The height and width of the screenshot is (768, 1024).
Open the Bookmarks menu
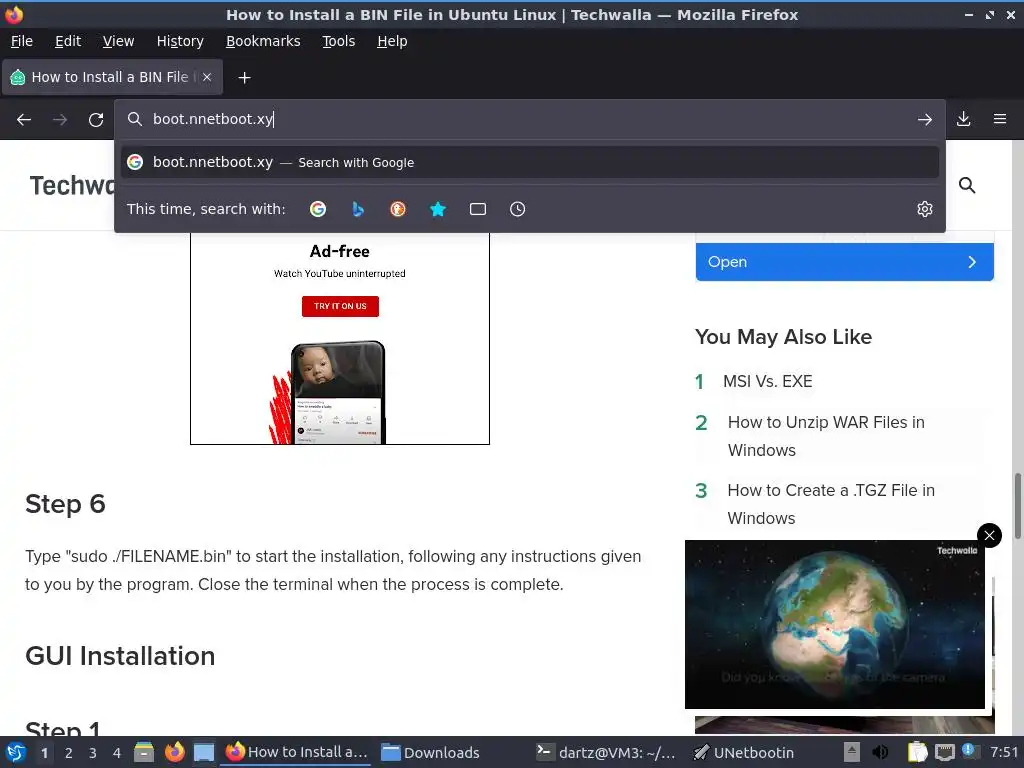pyautogui.click(x=263, y=41)
